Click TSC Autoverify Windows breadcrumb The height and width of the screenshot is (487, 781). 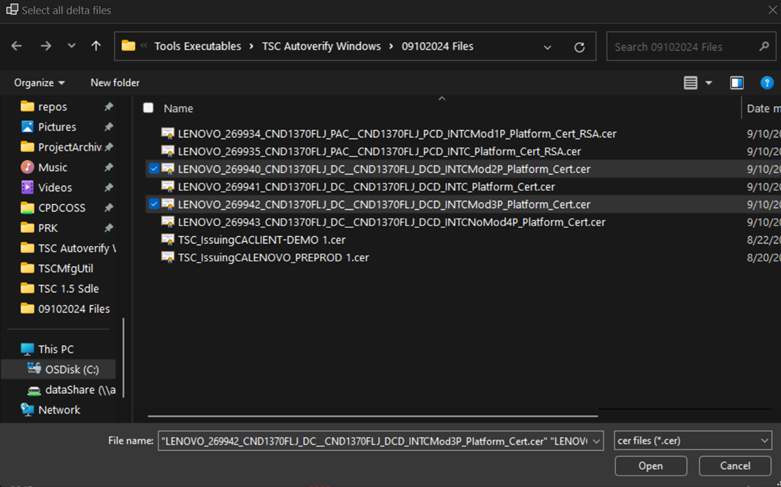[321, 46]
